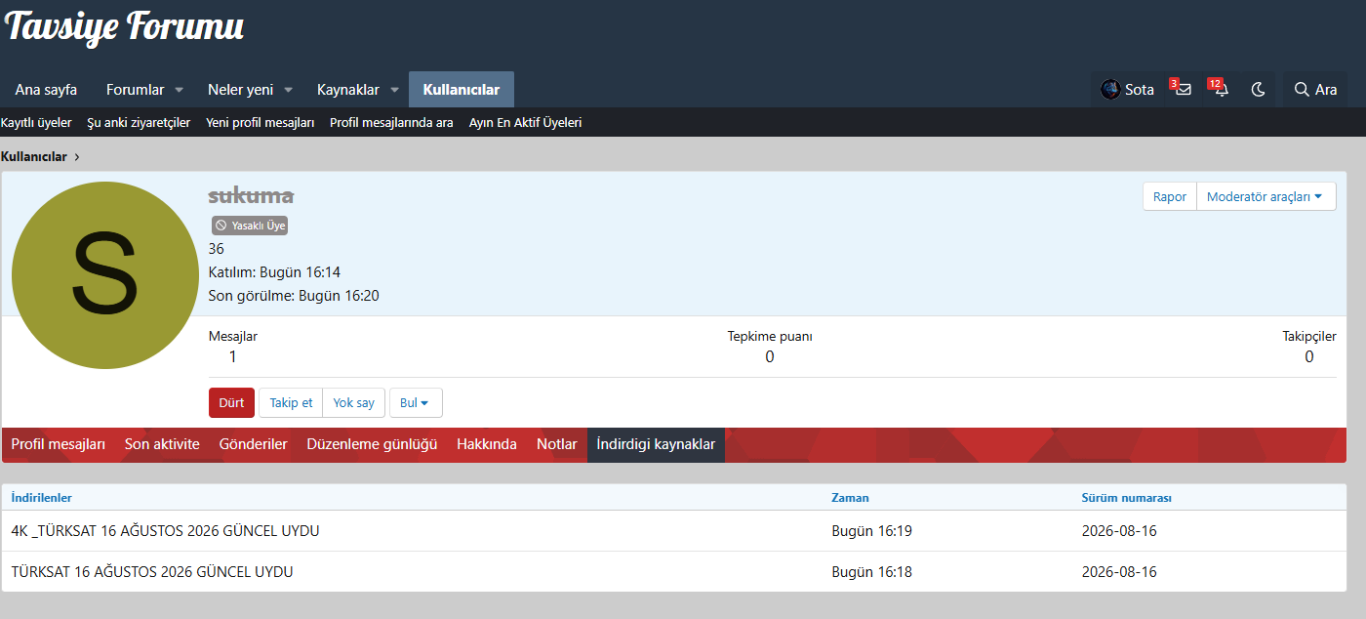Expand the Neler yeni dropdown arrow

288,89
